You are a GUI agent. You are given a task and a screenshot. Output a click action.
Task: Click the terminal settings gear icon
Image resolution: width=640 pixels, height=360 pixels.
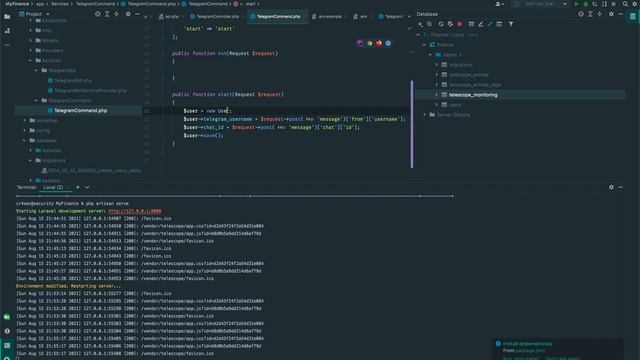pyautogui.click(x=611, y=187)
